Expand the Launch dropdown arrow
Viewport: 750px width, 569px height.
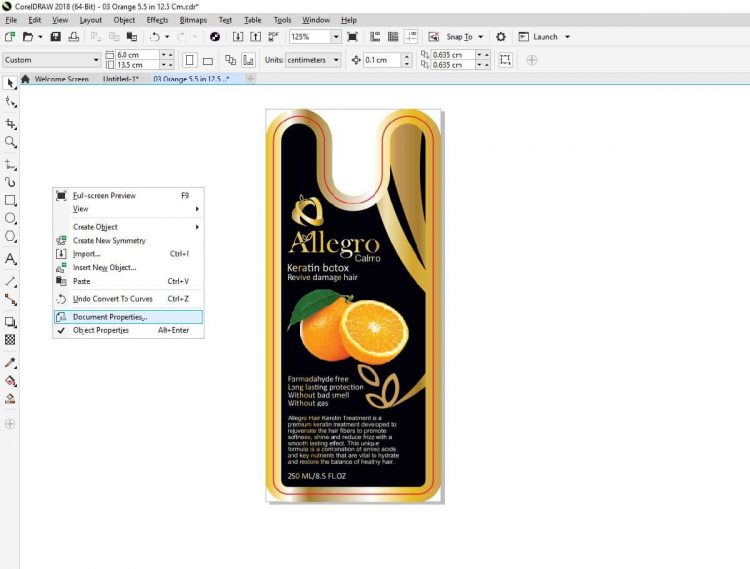pos(567,37)
